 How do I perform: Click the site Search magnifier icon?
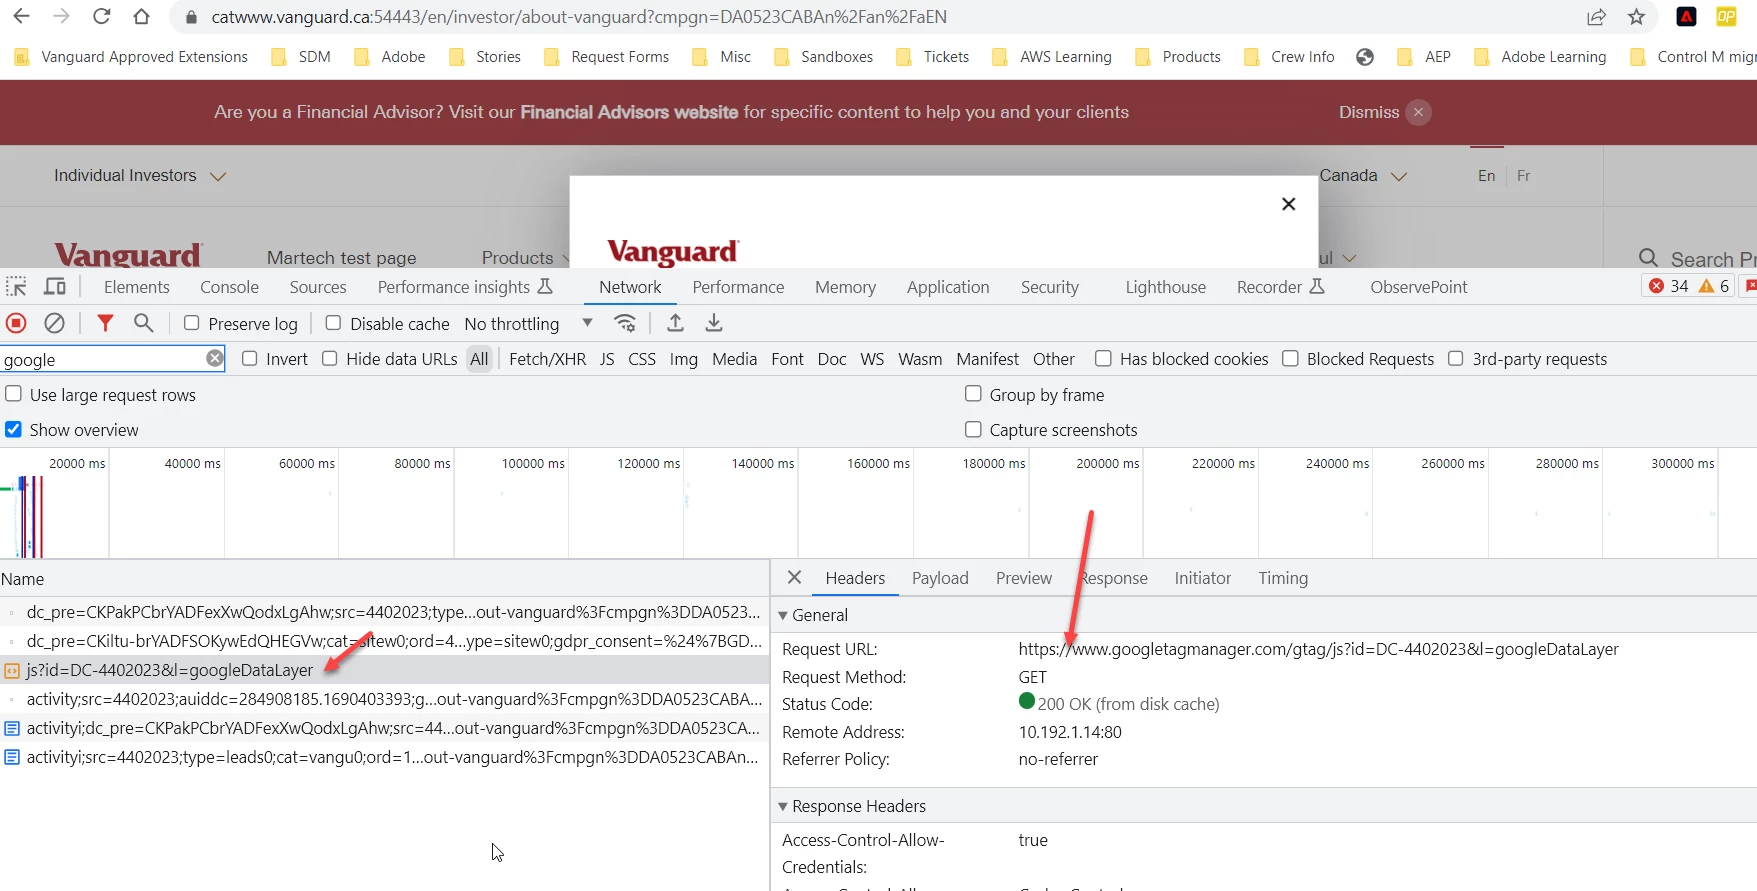[x=1648, y=258]
